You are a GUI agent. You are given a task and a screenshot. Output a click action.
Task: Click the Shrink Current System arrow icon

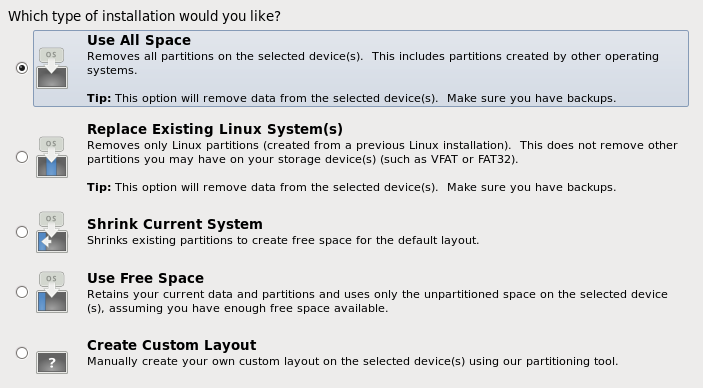click(52, 232)
